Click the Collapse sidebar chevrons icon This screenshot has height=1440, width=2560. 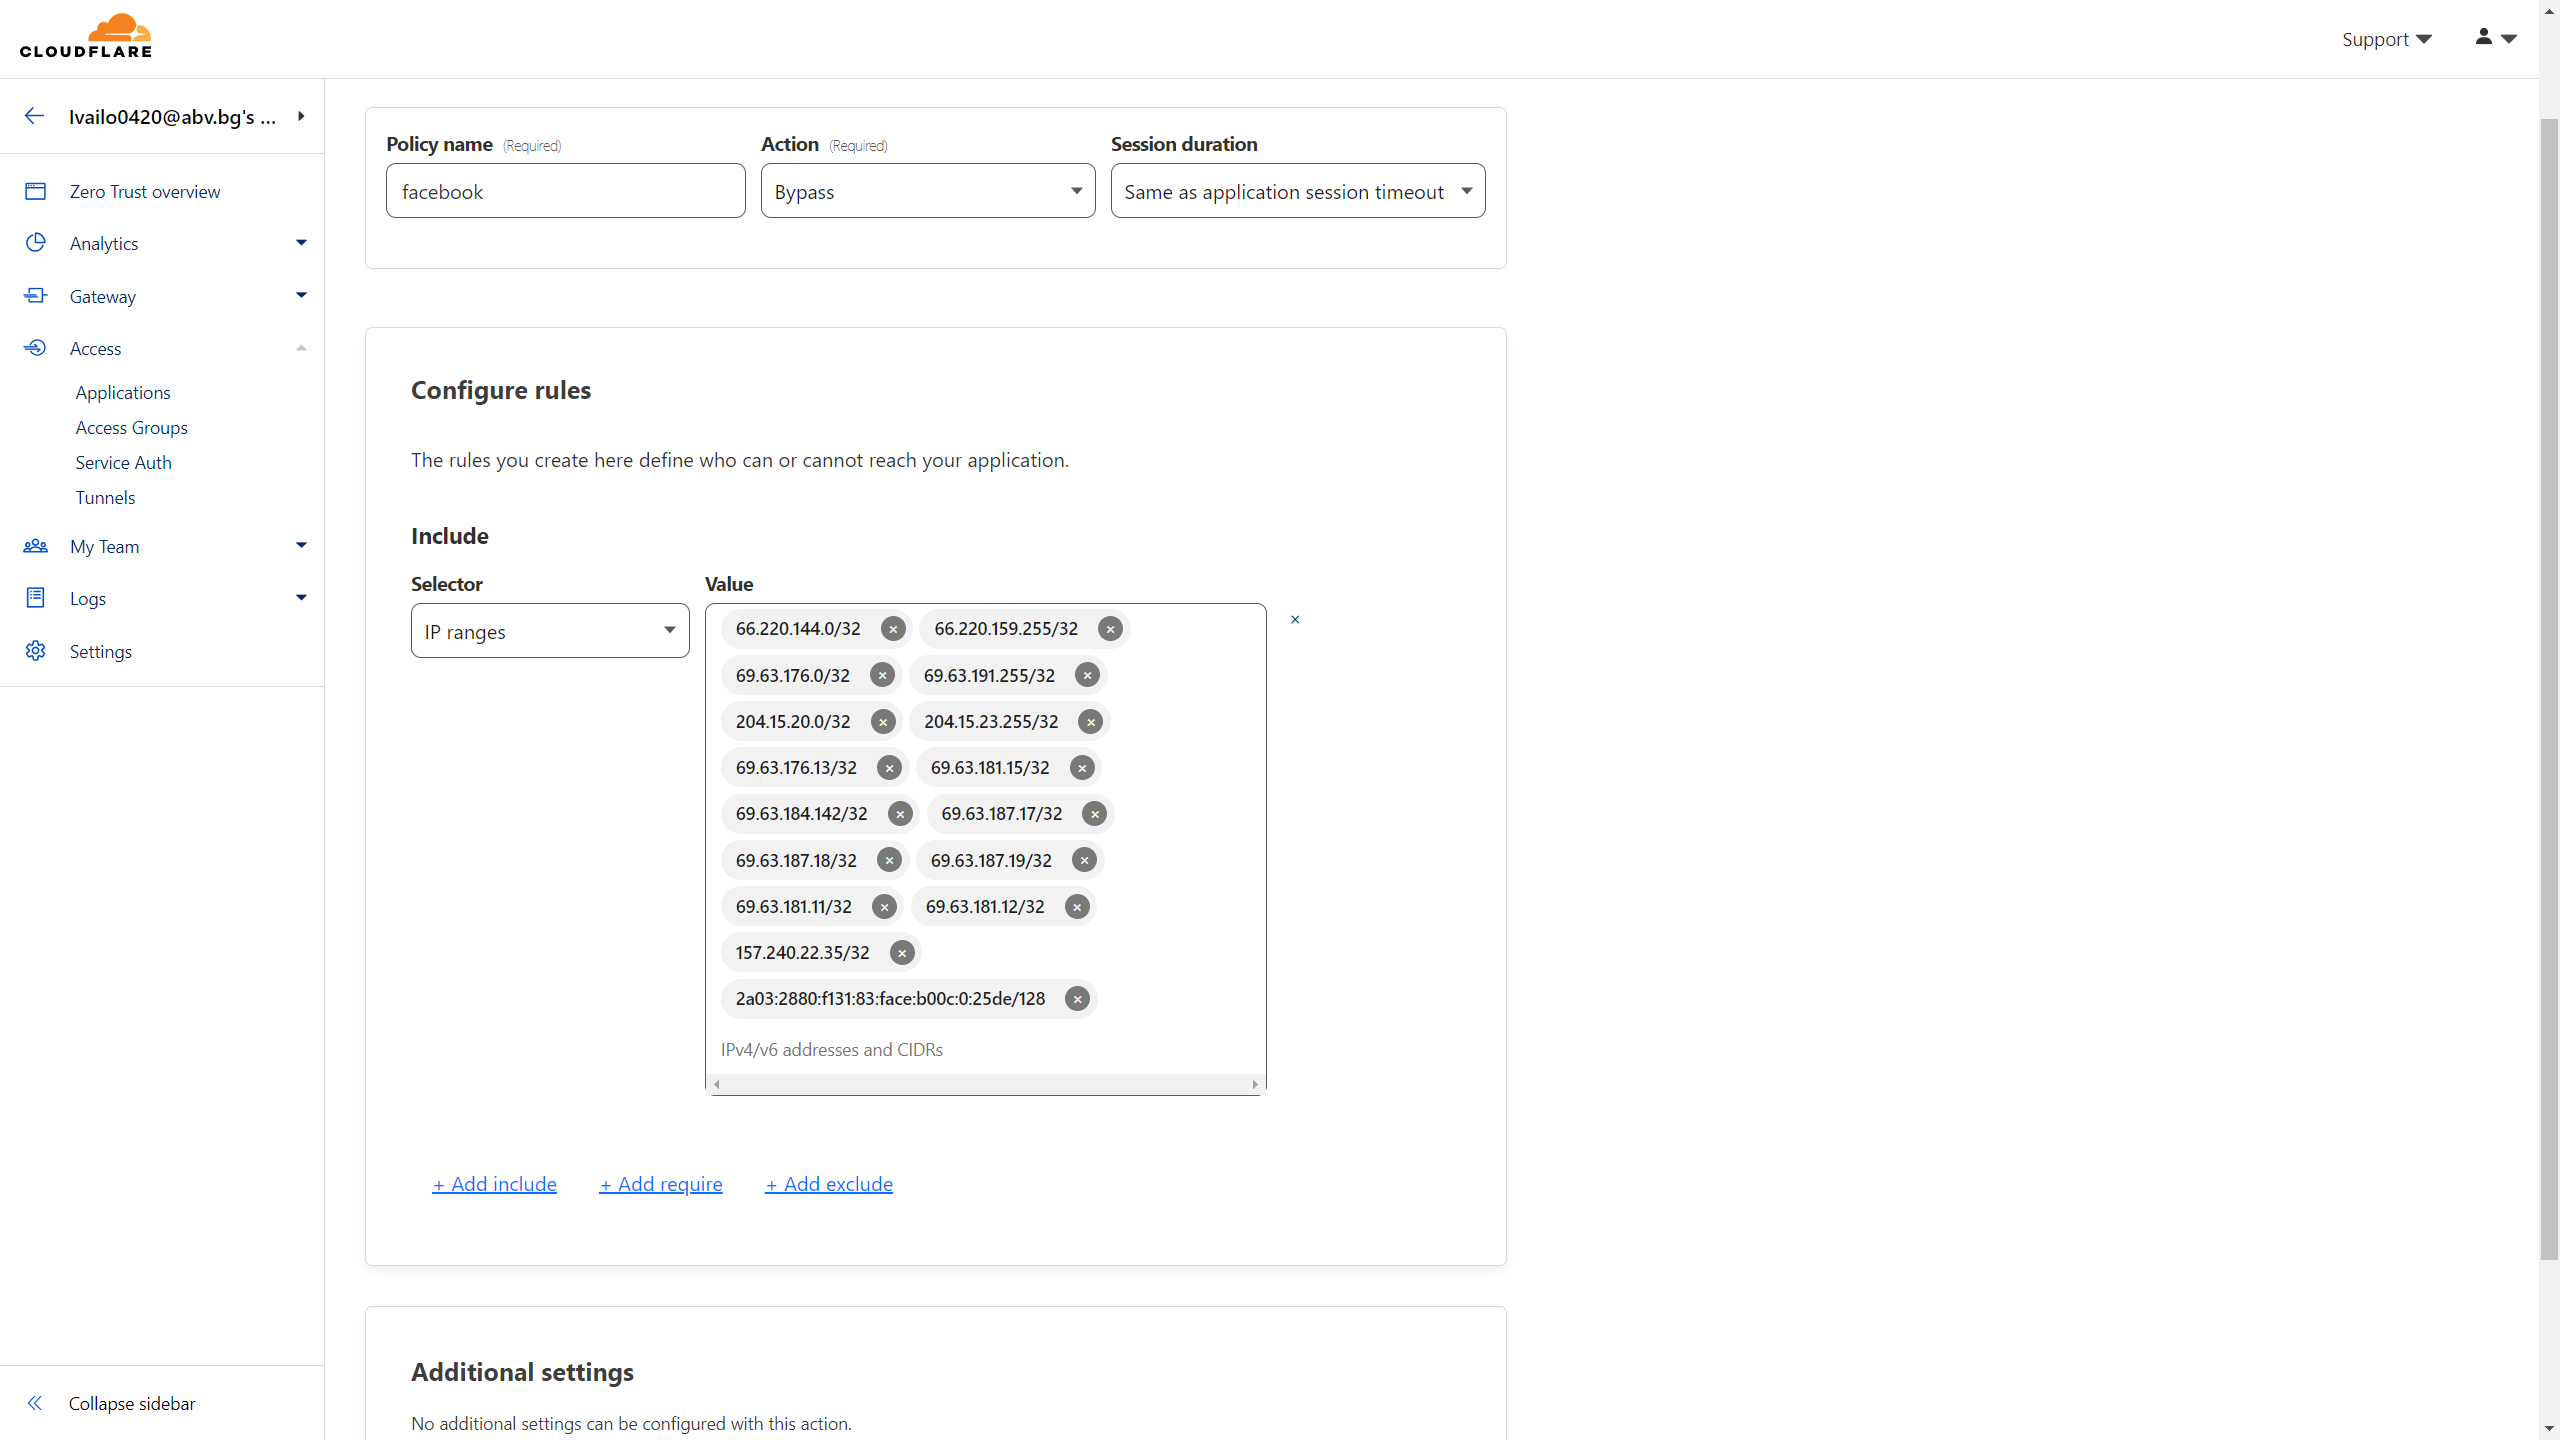click(x=35, y=1403)
